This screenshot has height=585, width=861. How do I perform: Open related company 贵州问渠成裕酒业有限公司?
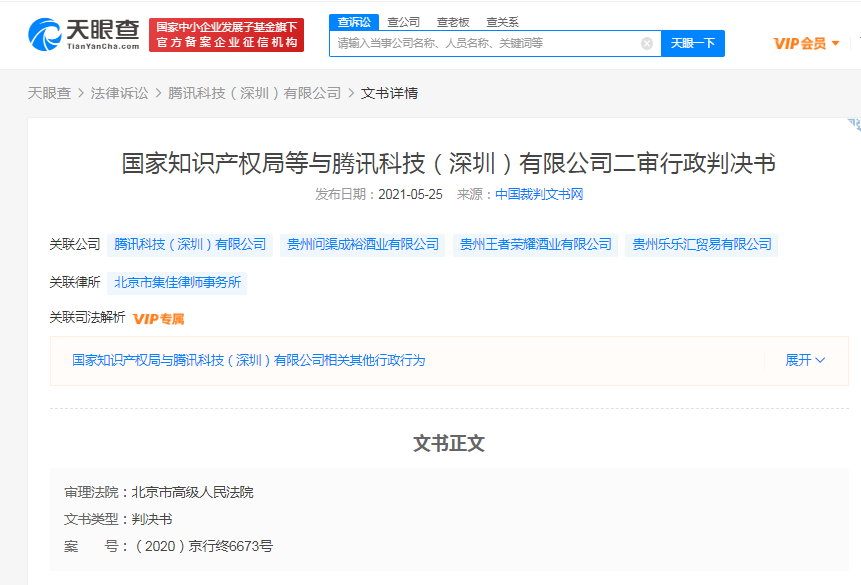pyautogui.click(x=363, y=244)
